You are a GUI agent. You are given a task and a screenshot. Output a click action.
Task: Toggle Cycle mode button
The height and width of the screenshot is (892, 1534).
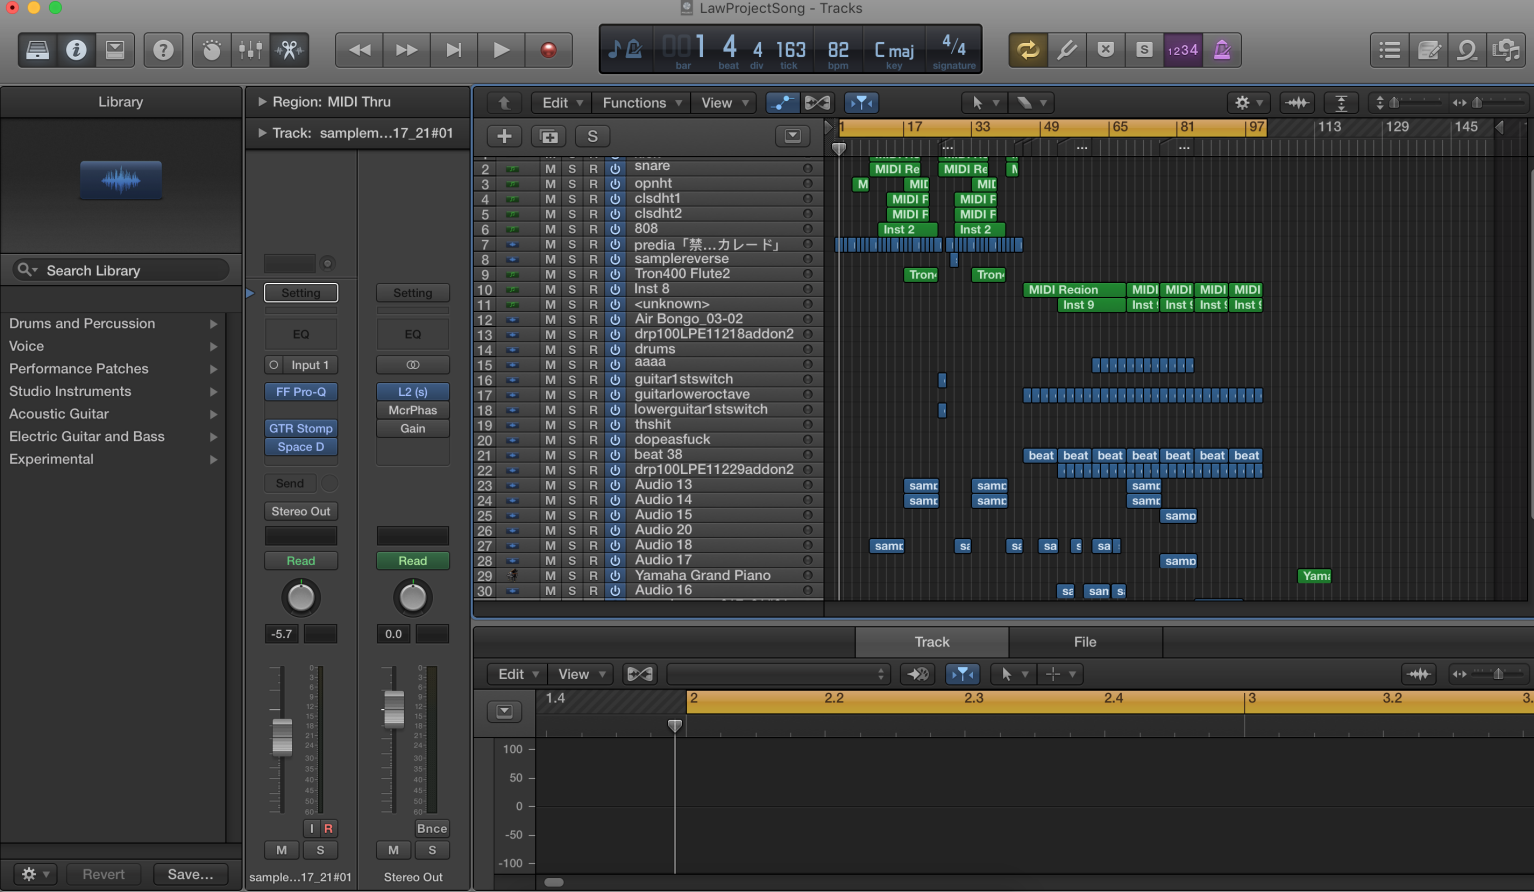[1028, 50]
